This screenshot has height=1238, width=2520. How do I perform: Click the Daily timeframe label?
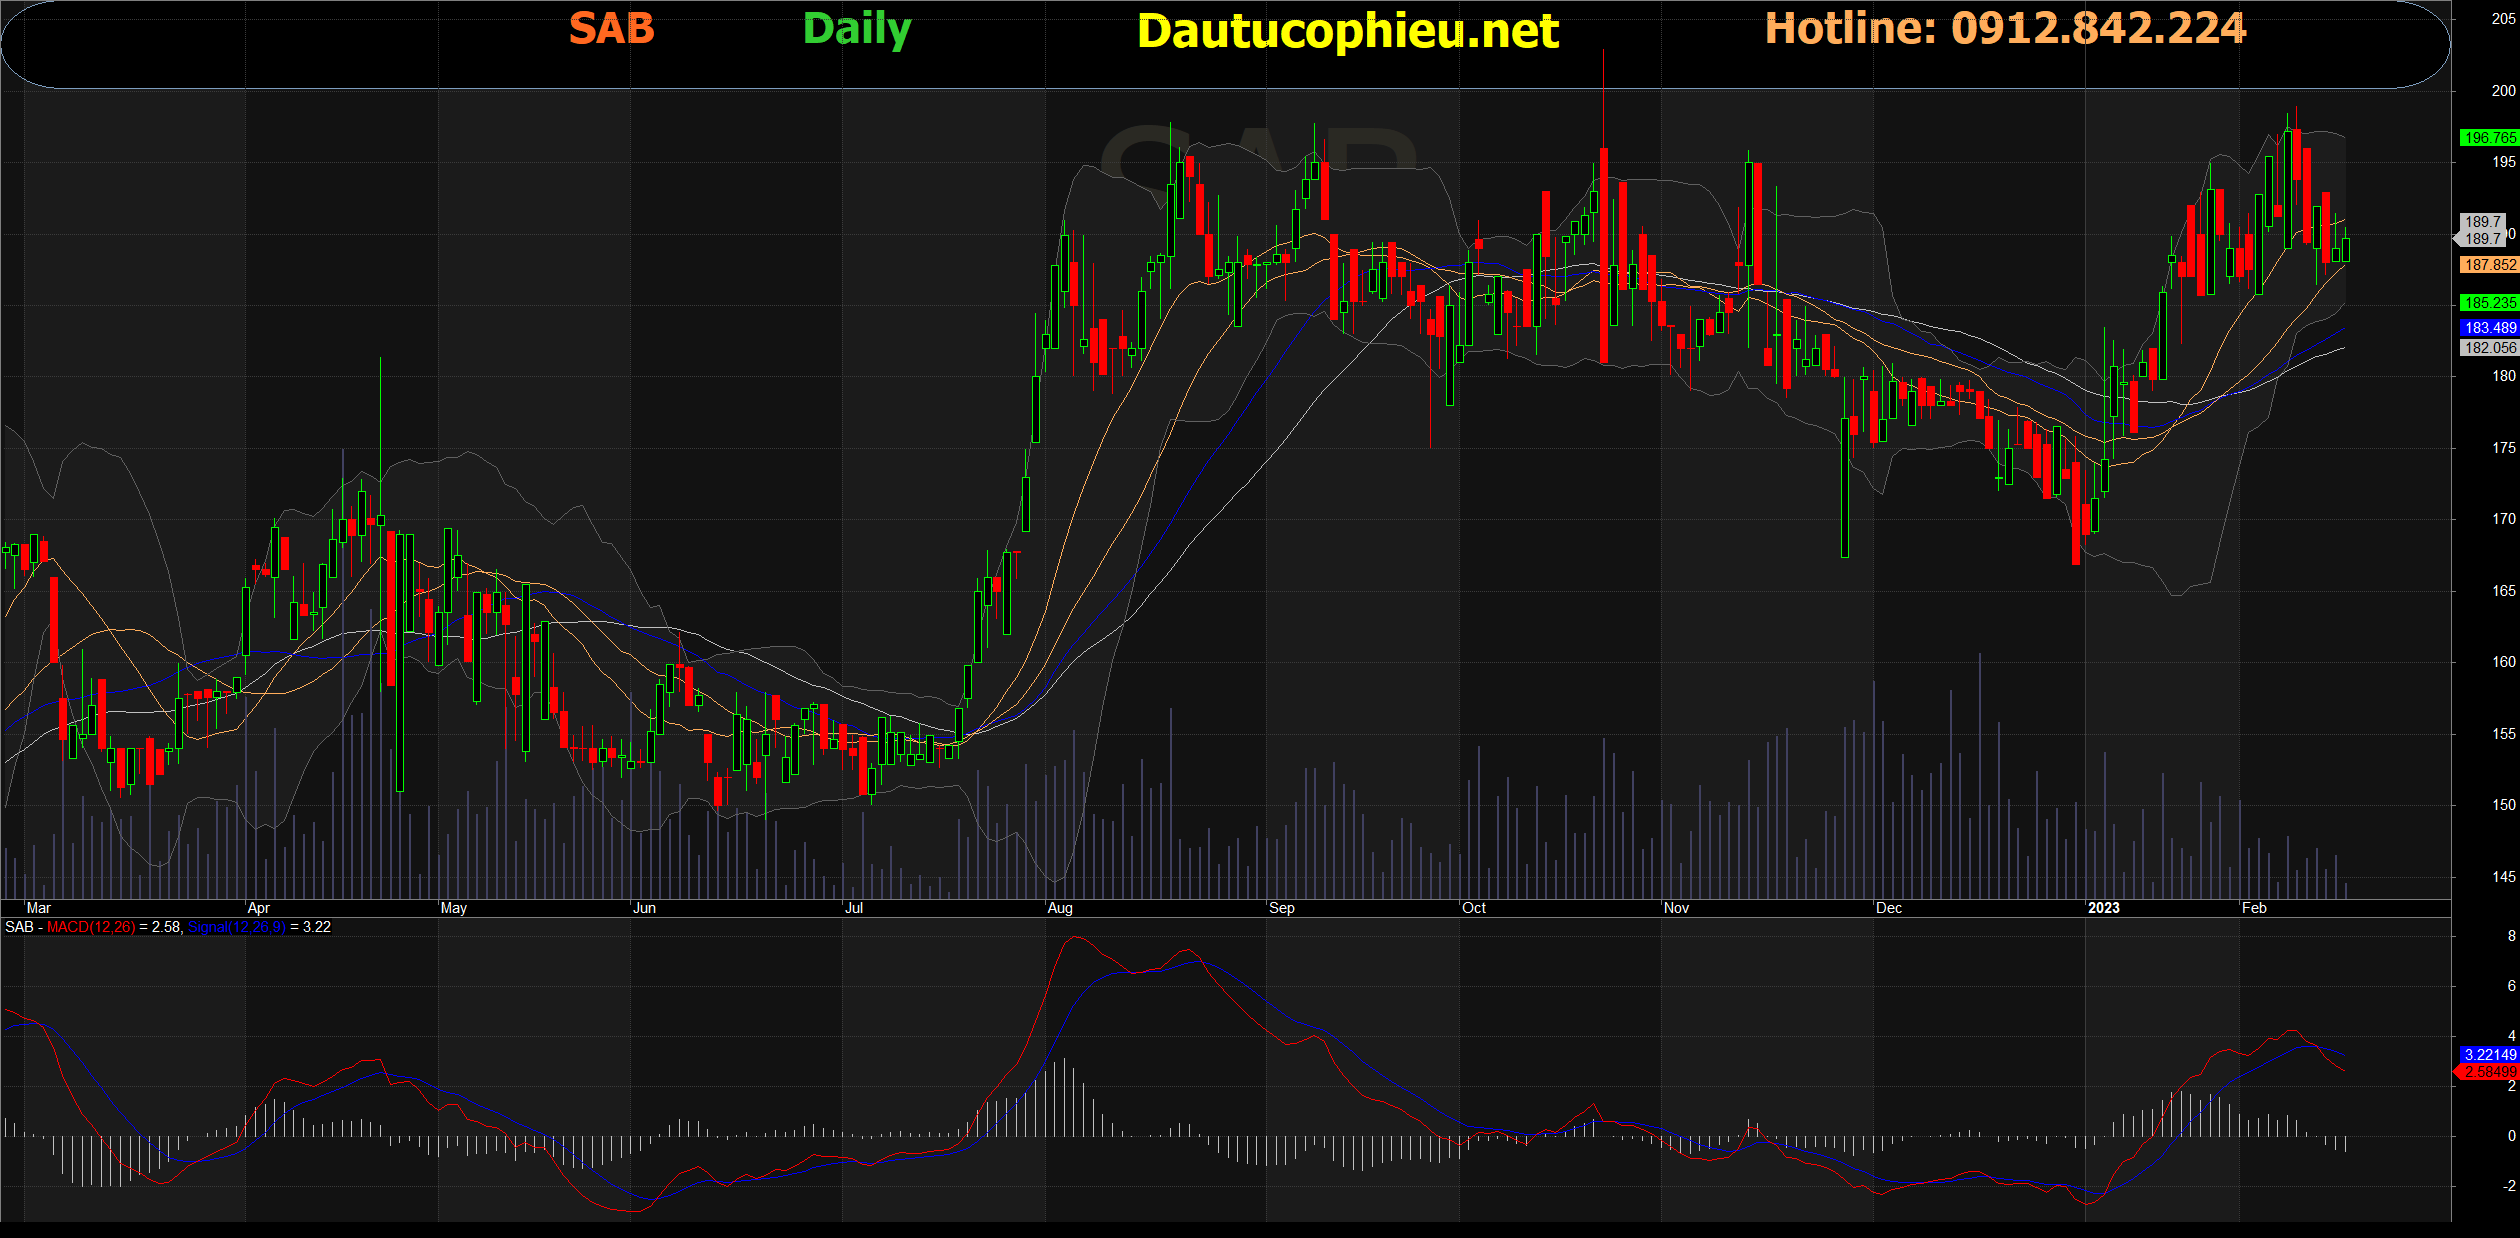click(x=856, y=29)
